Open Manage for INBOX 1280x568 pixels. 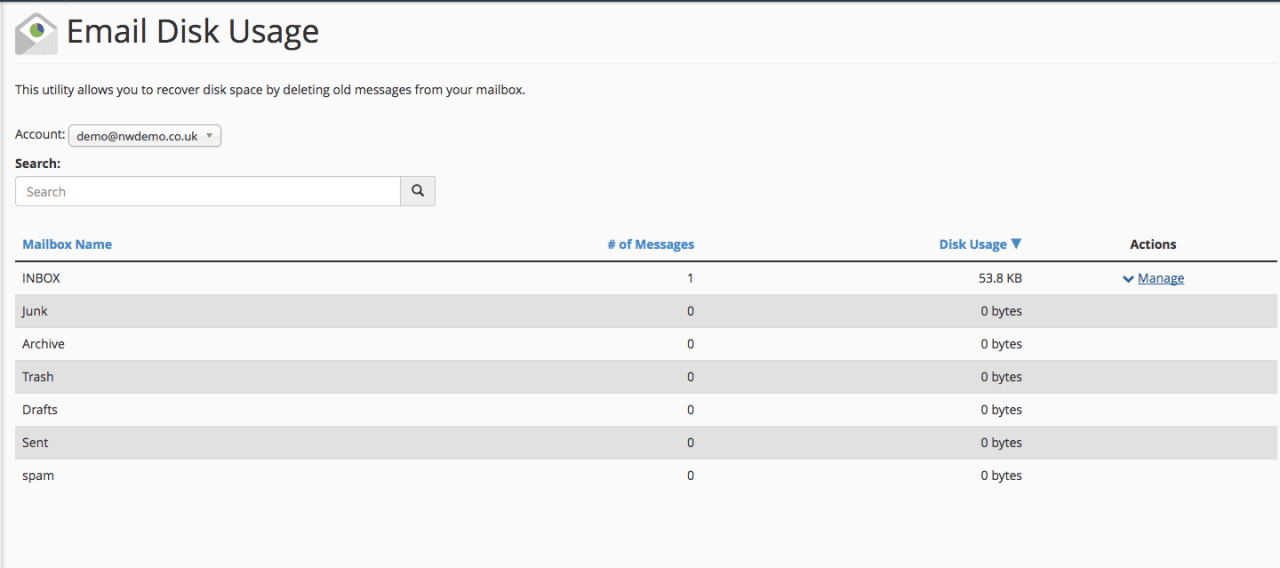[1161, 279]
